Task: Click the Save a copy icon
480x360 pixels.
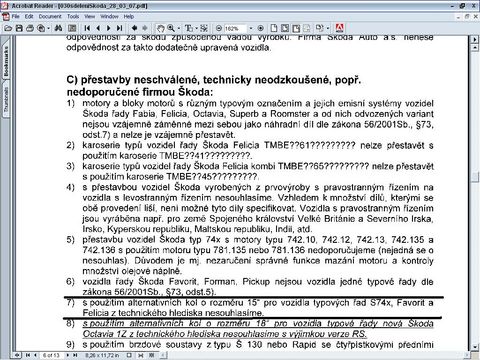Action: coord(19,28)
